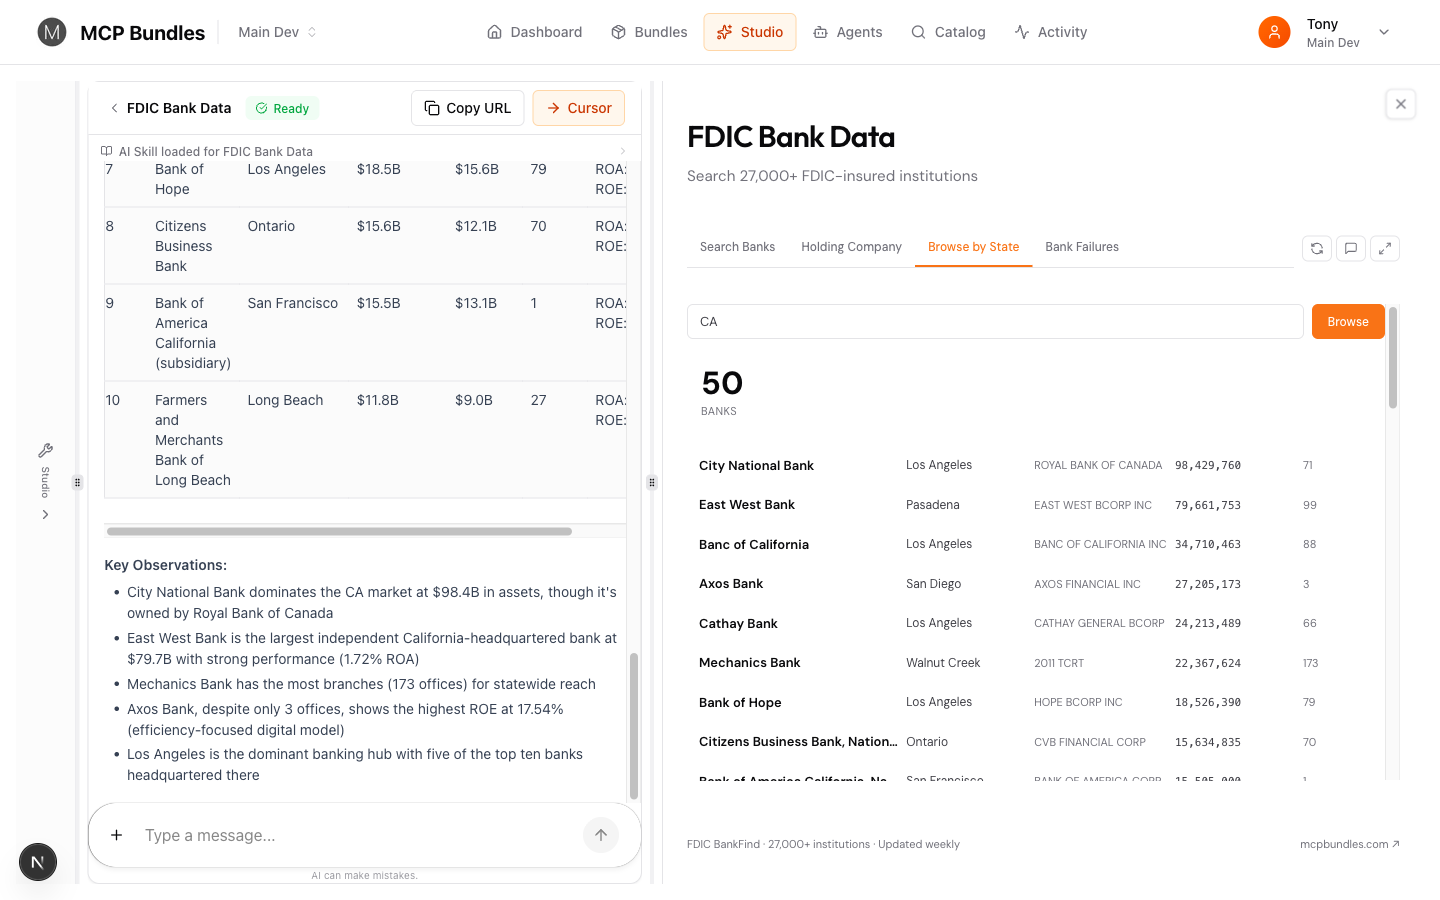
Task: Open the Bank Failures tab
Action: 1082,247
